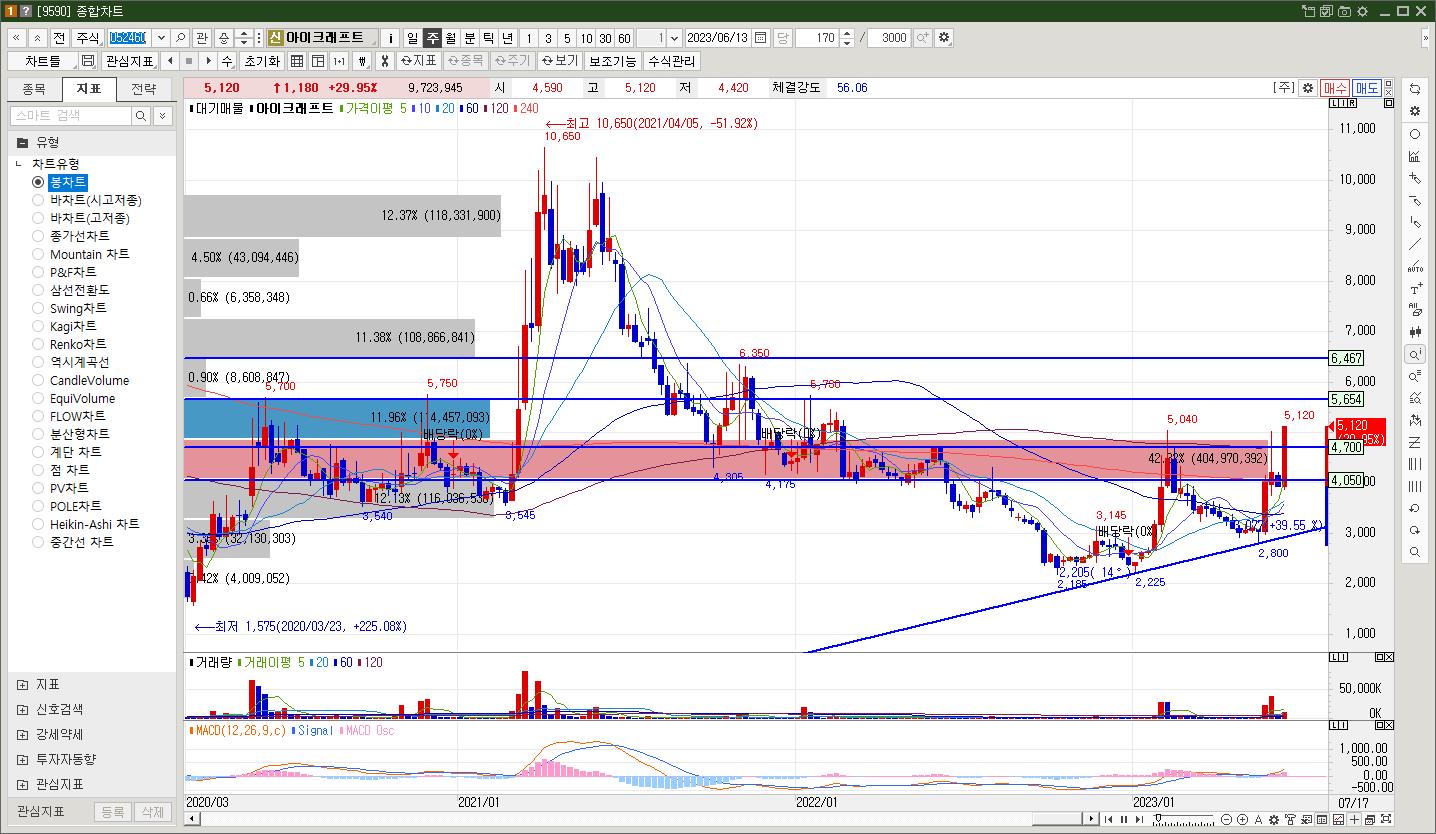1436x834 pixels.
Task: Open toolbar settings gear next to 3000
Action: click(944, 37)
